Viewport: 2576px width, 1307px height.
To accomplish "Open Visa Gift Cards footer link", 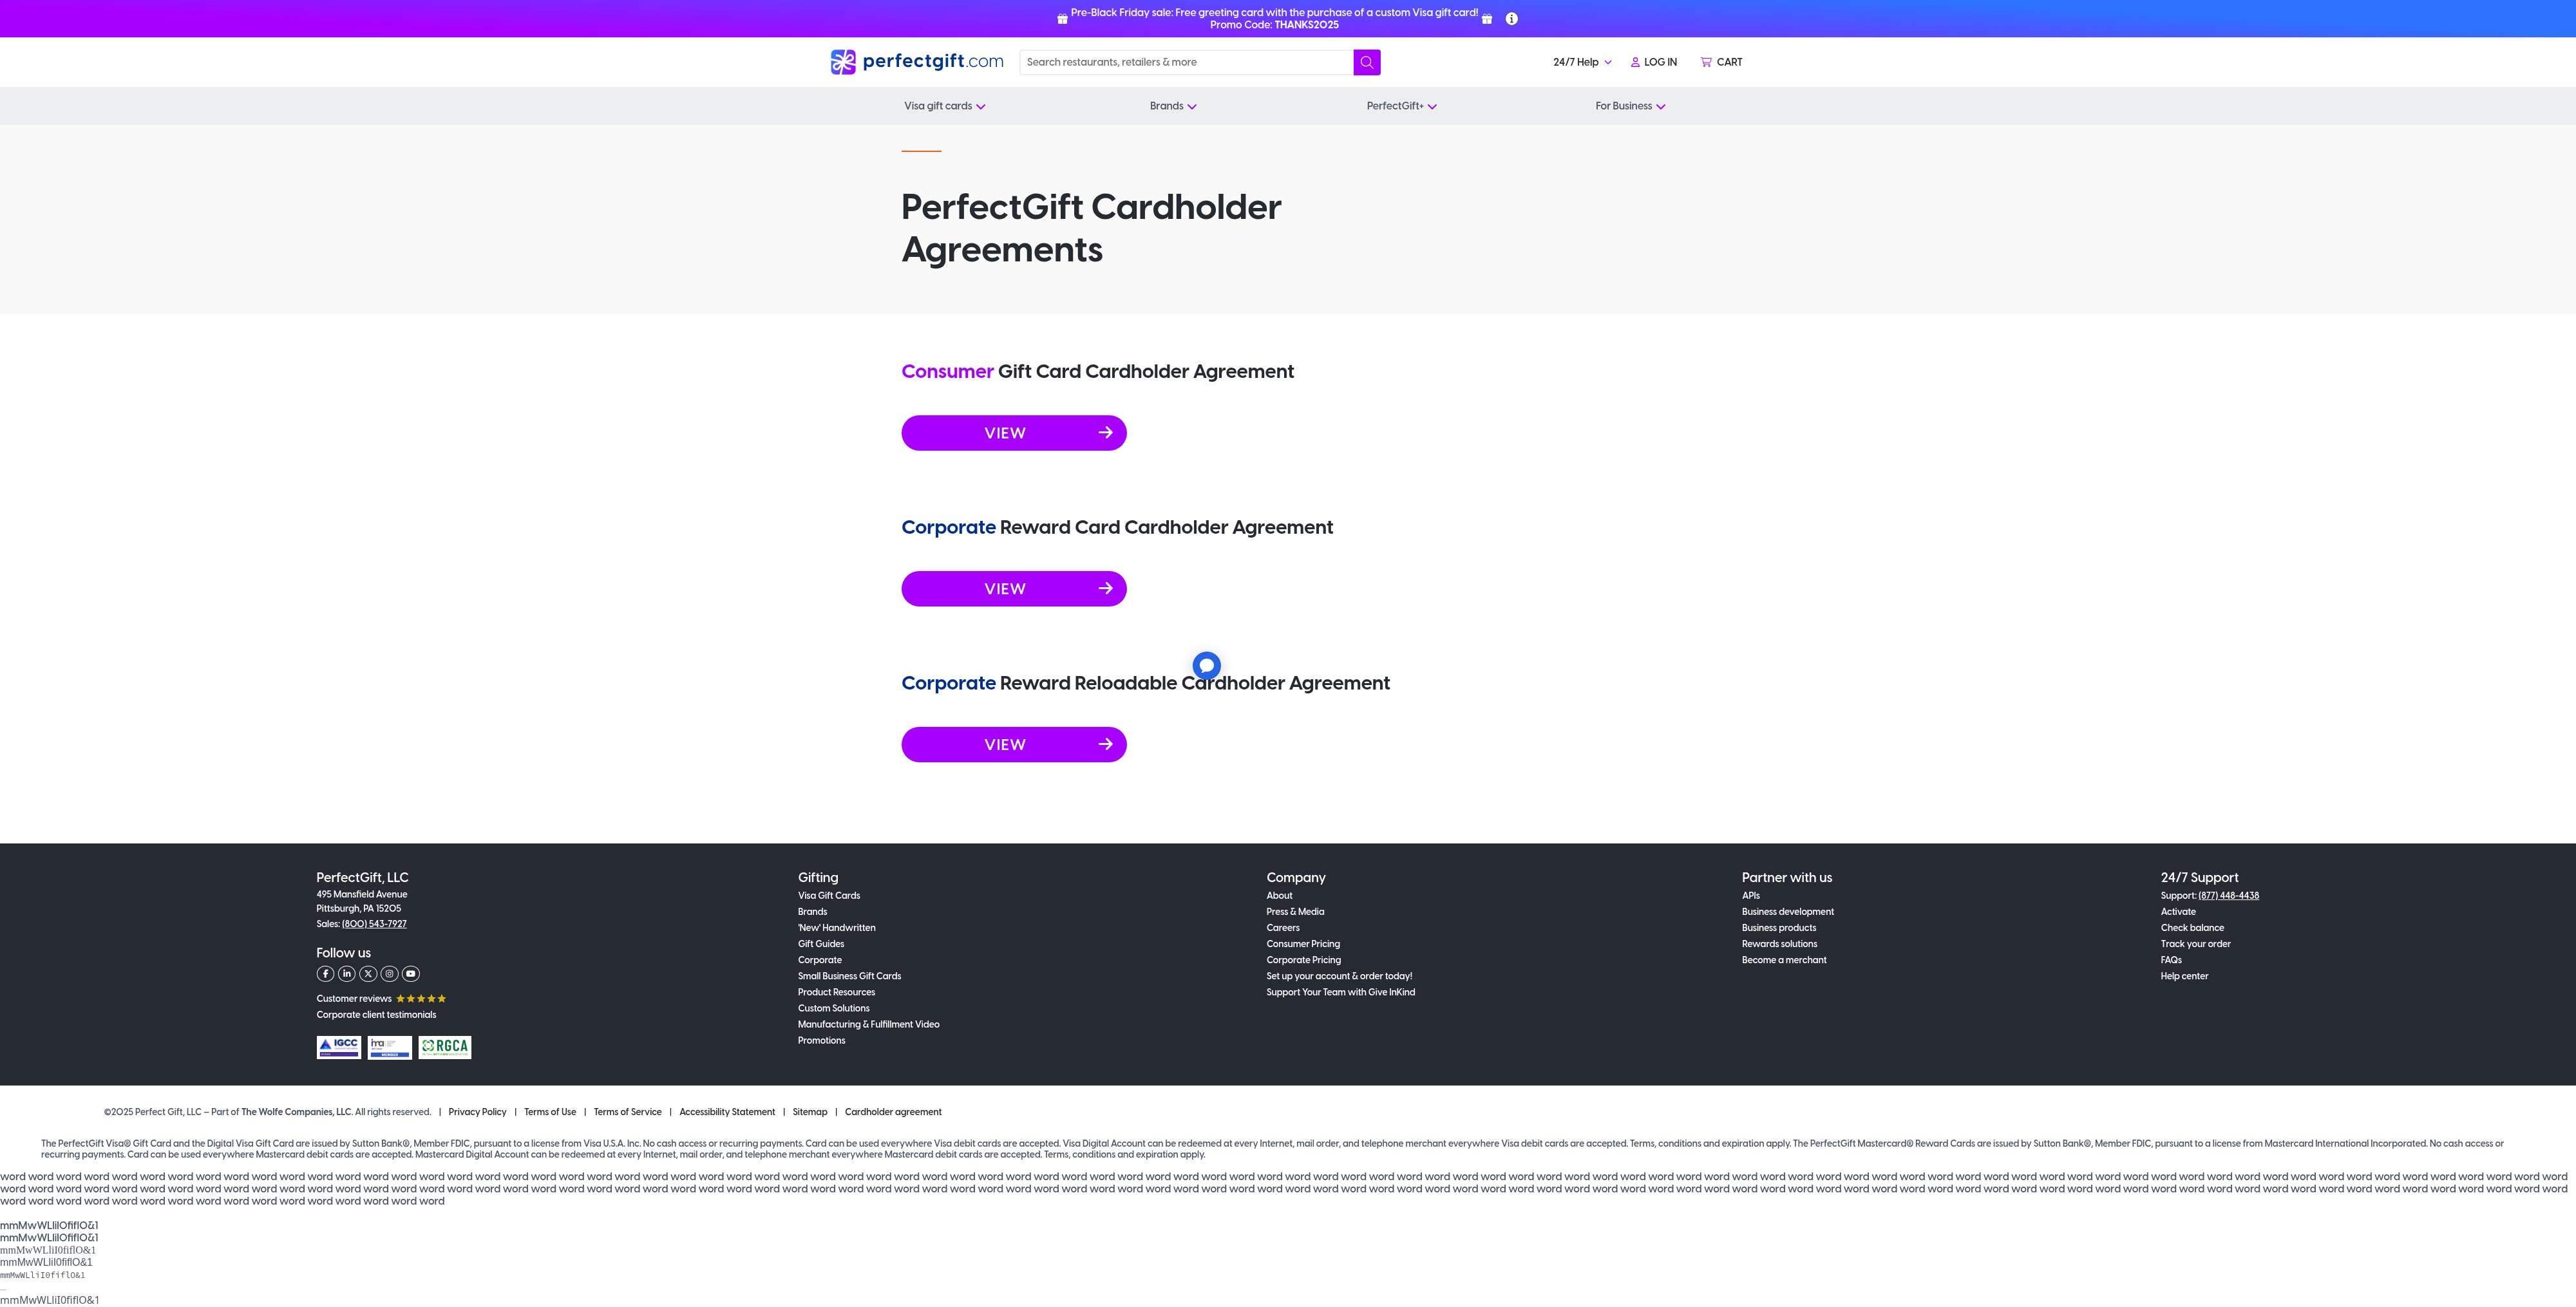I will [x=829, y=896].
